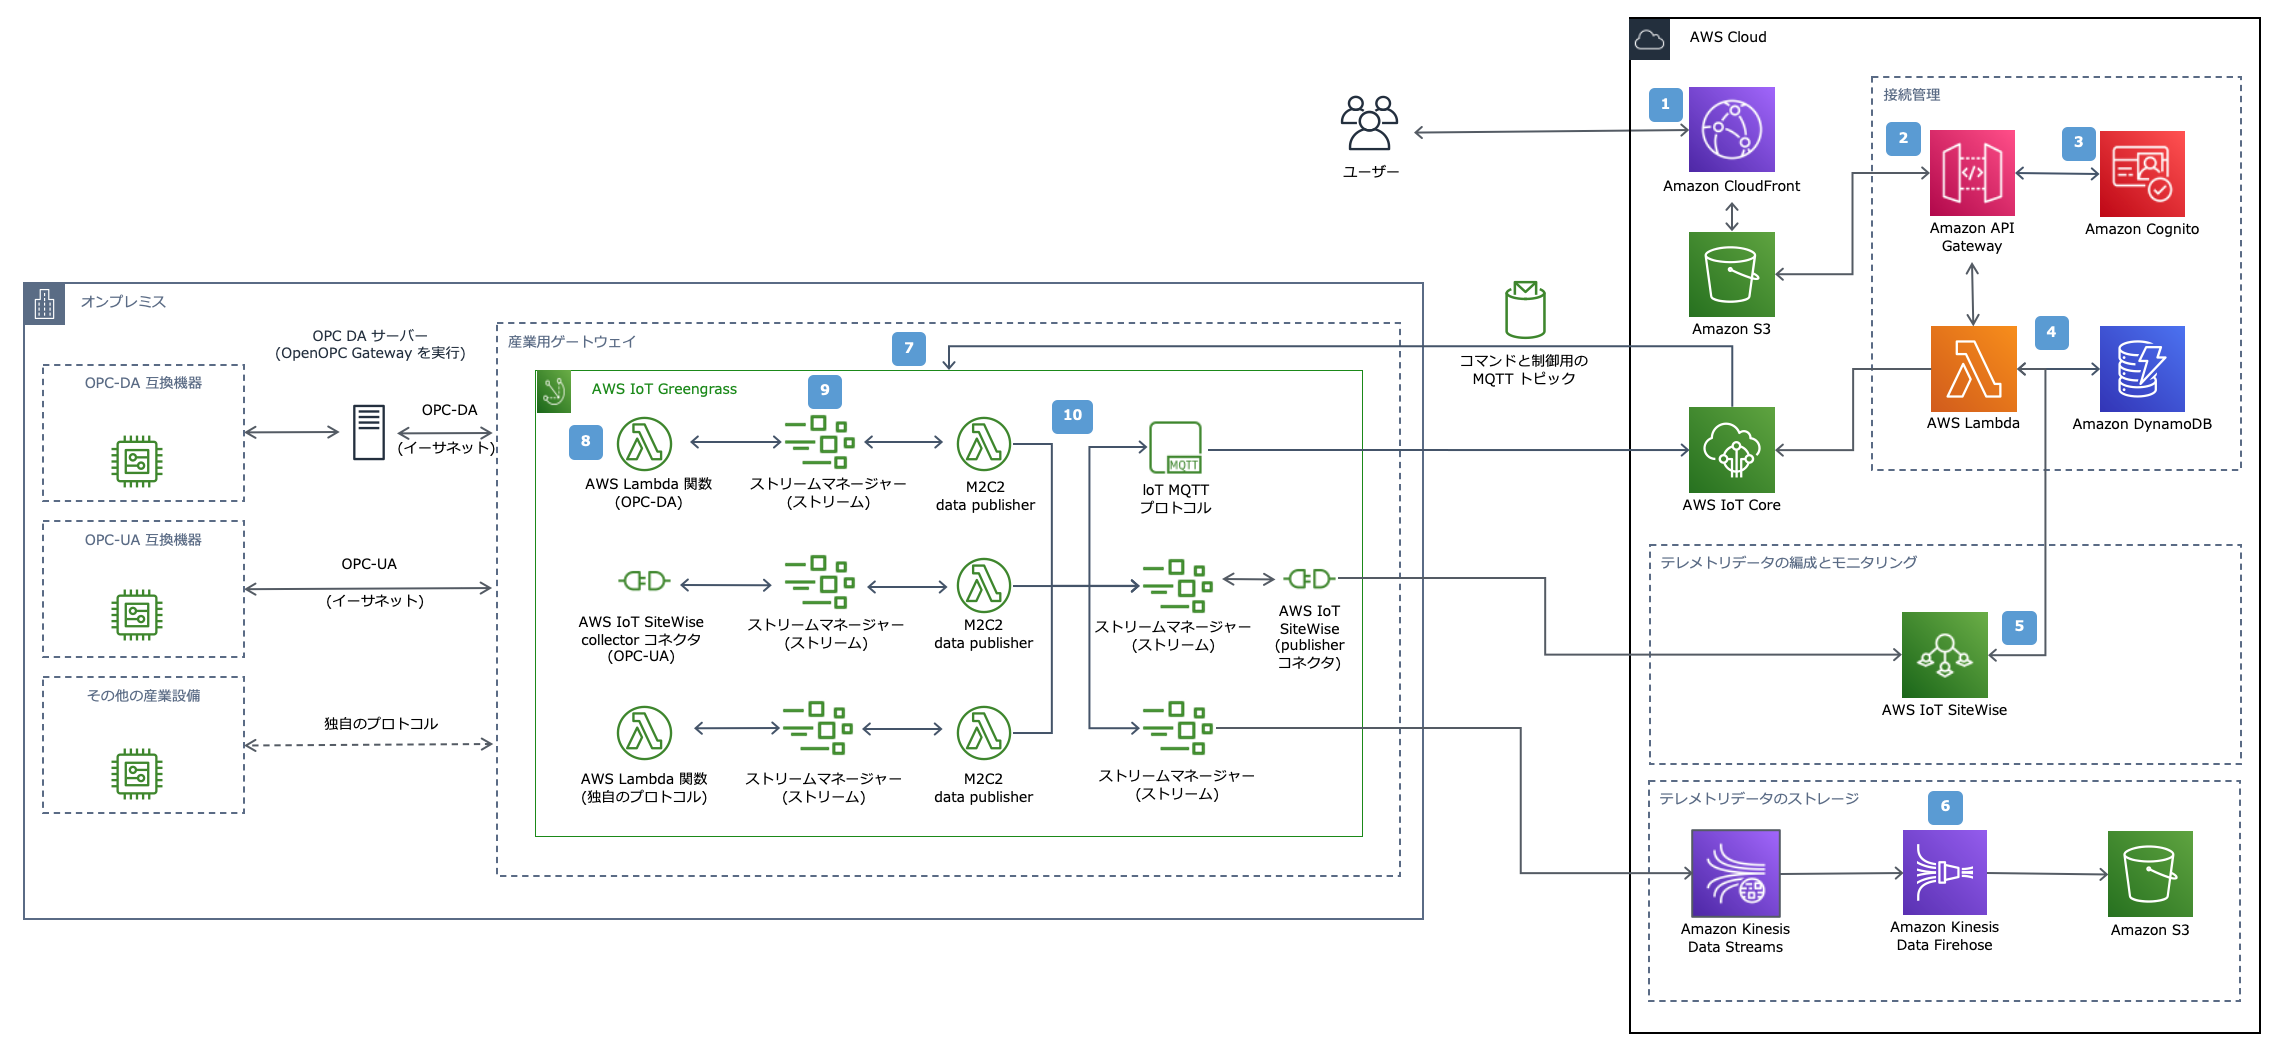
Task: Click the OPC-DA 互換機器 box title
Action: tap(143, 383)
